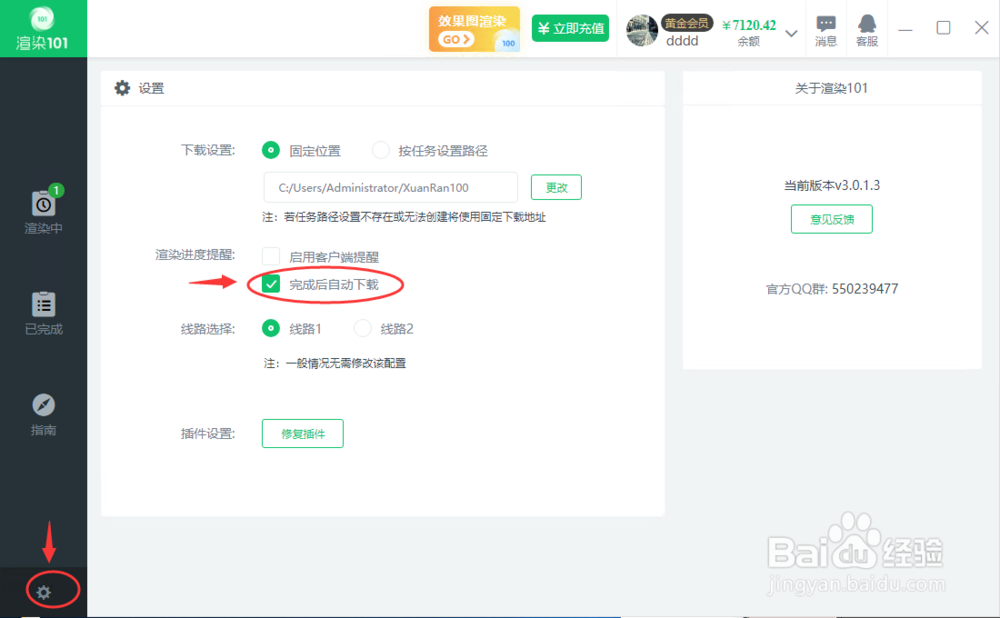The height and width of the screenshot is (618, 1000).
Task: Click the download path input field
Action: [x=388, y=187]
